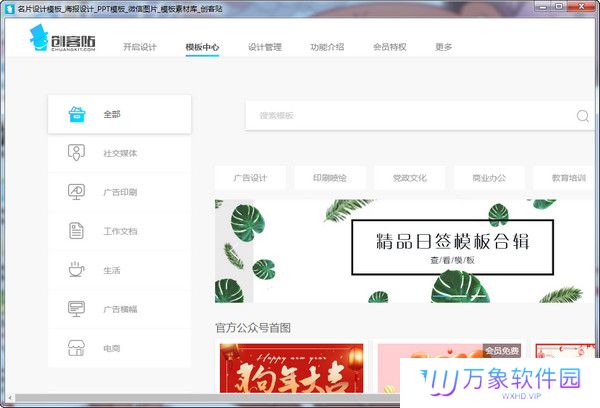Viewport: 600px width, 408px height.
Task: Click the app icon in title bar
Action: click(x=9, y=8)
